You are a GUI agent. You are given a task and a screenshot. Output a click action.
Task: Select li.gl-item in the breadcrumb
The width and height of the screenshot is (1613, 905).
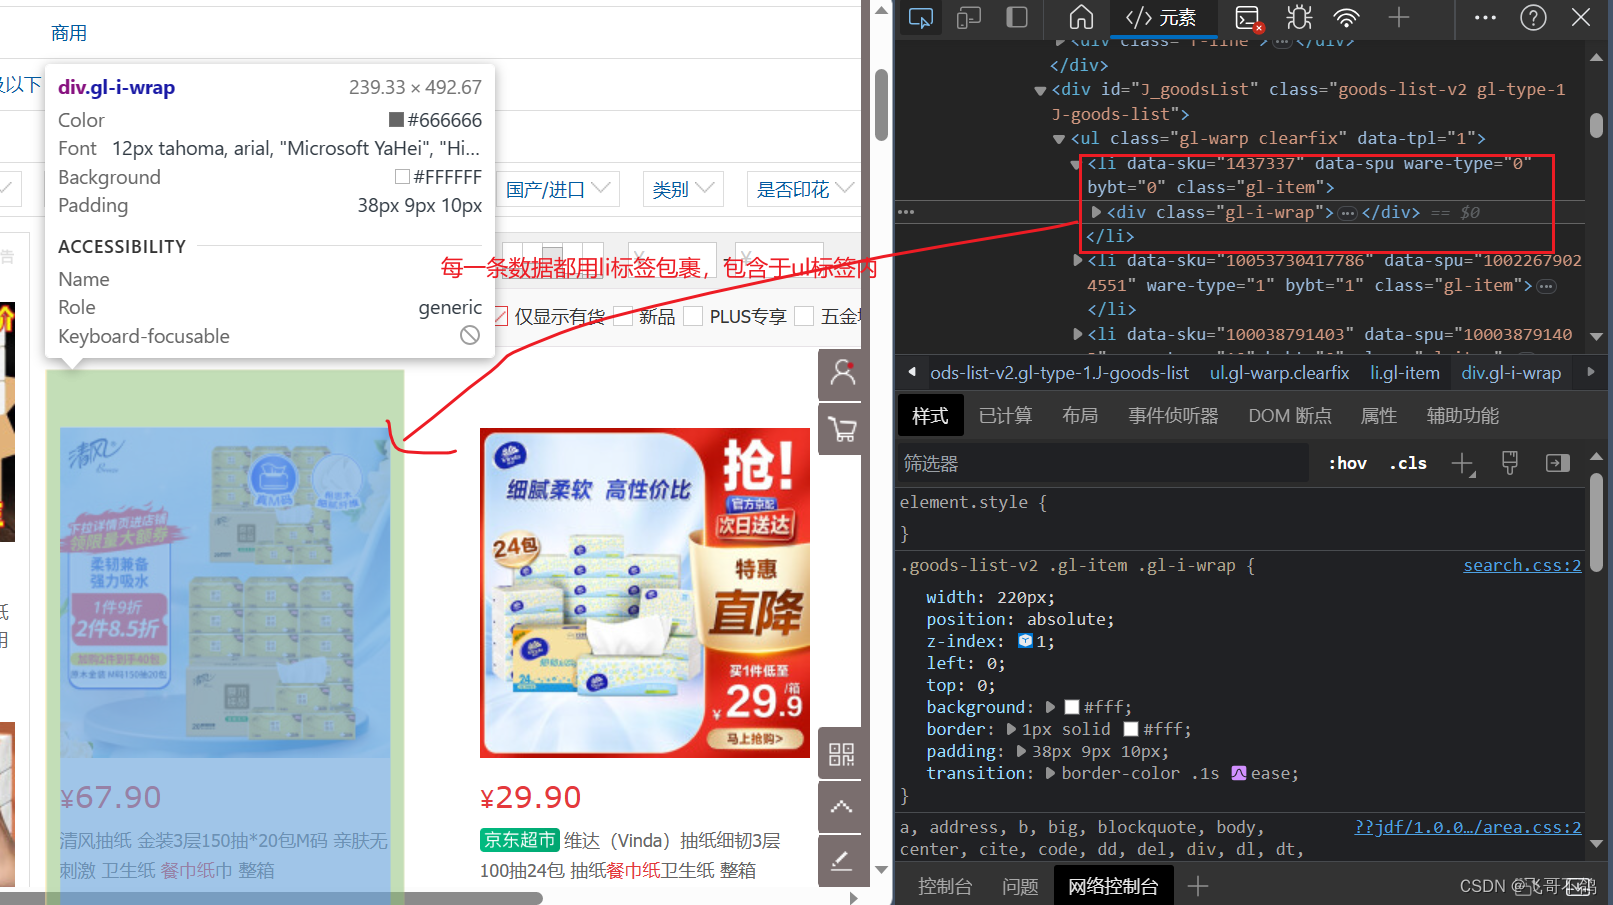1404,373
